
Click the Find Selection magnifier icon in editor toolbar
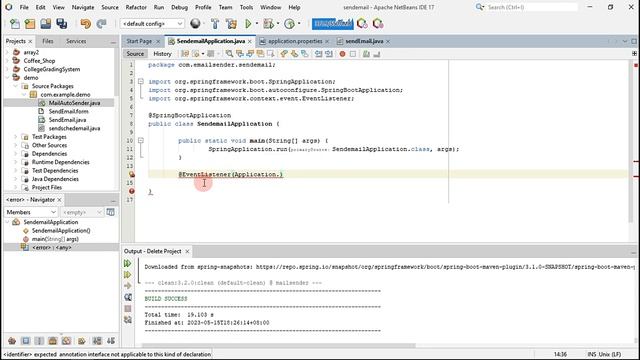click(229, 54)
